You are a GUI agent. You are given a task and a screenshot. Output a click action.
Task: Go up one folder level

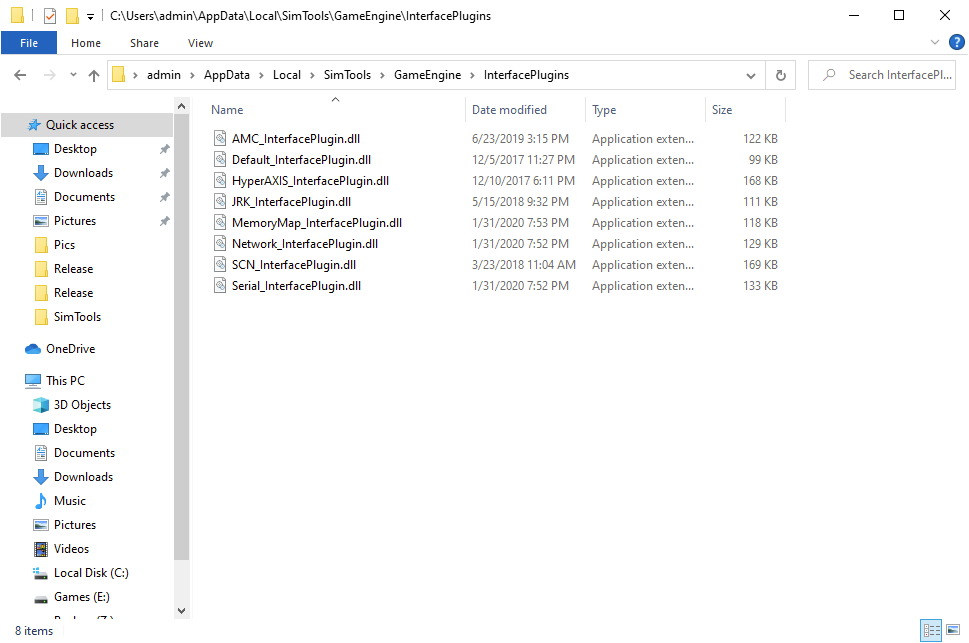pyautogui.click(x=94, y=75)
